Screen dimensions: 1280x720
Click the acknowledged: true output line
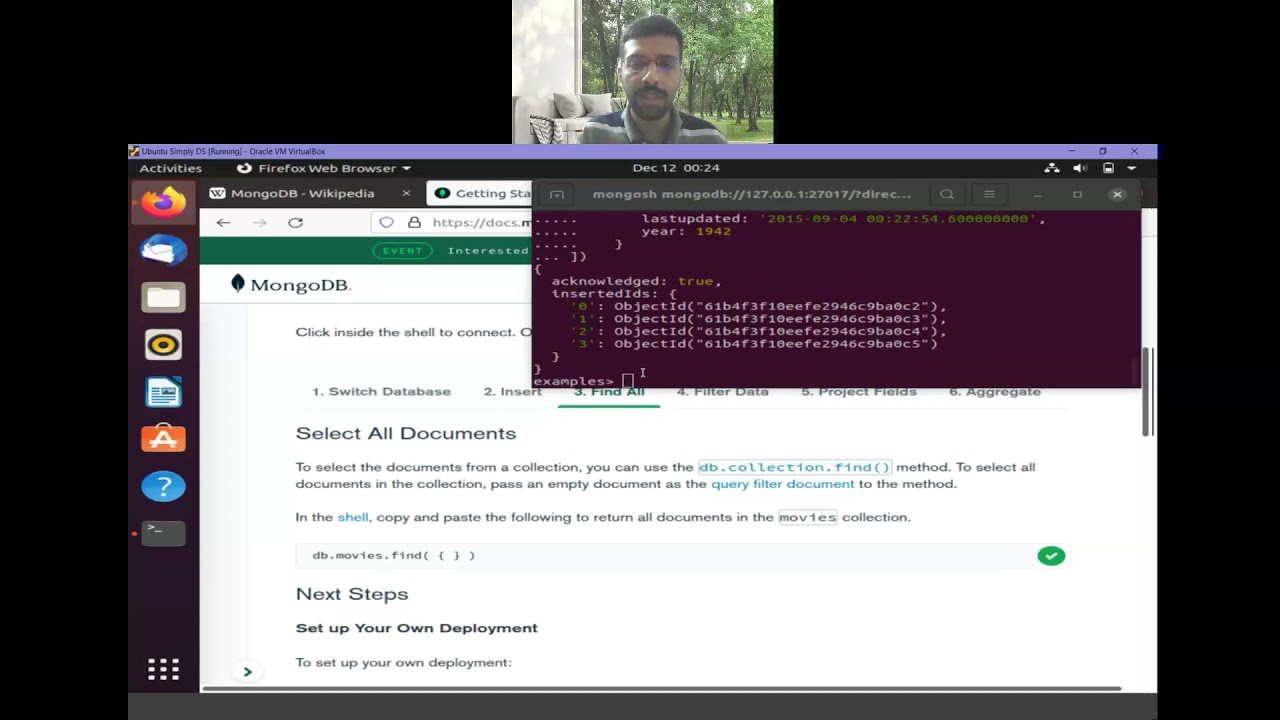click(636, 281)
